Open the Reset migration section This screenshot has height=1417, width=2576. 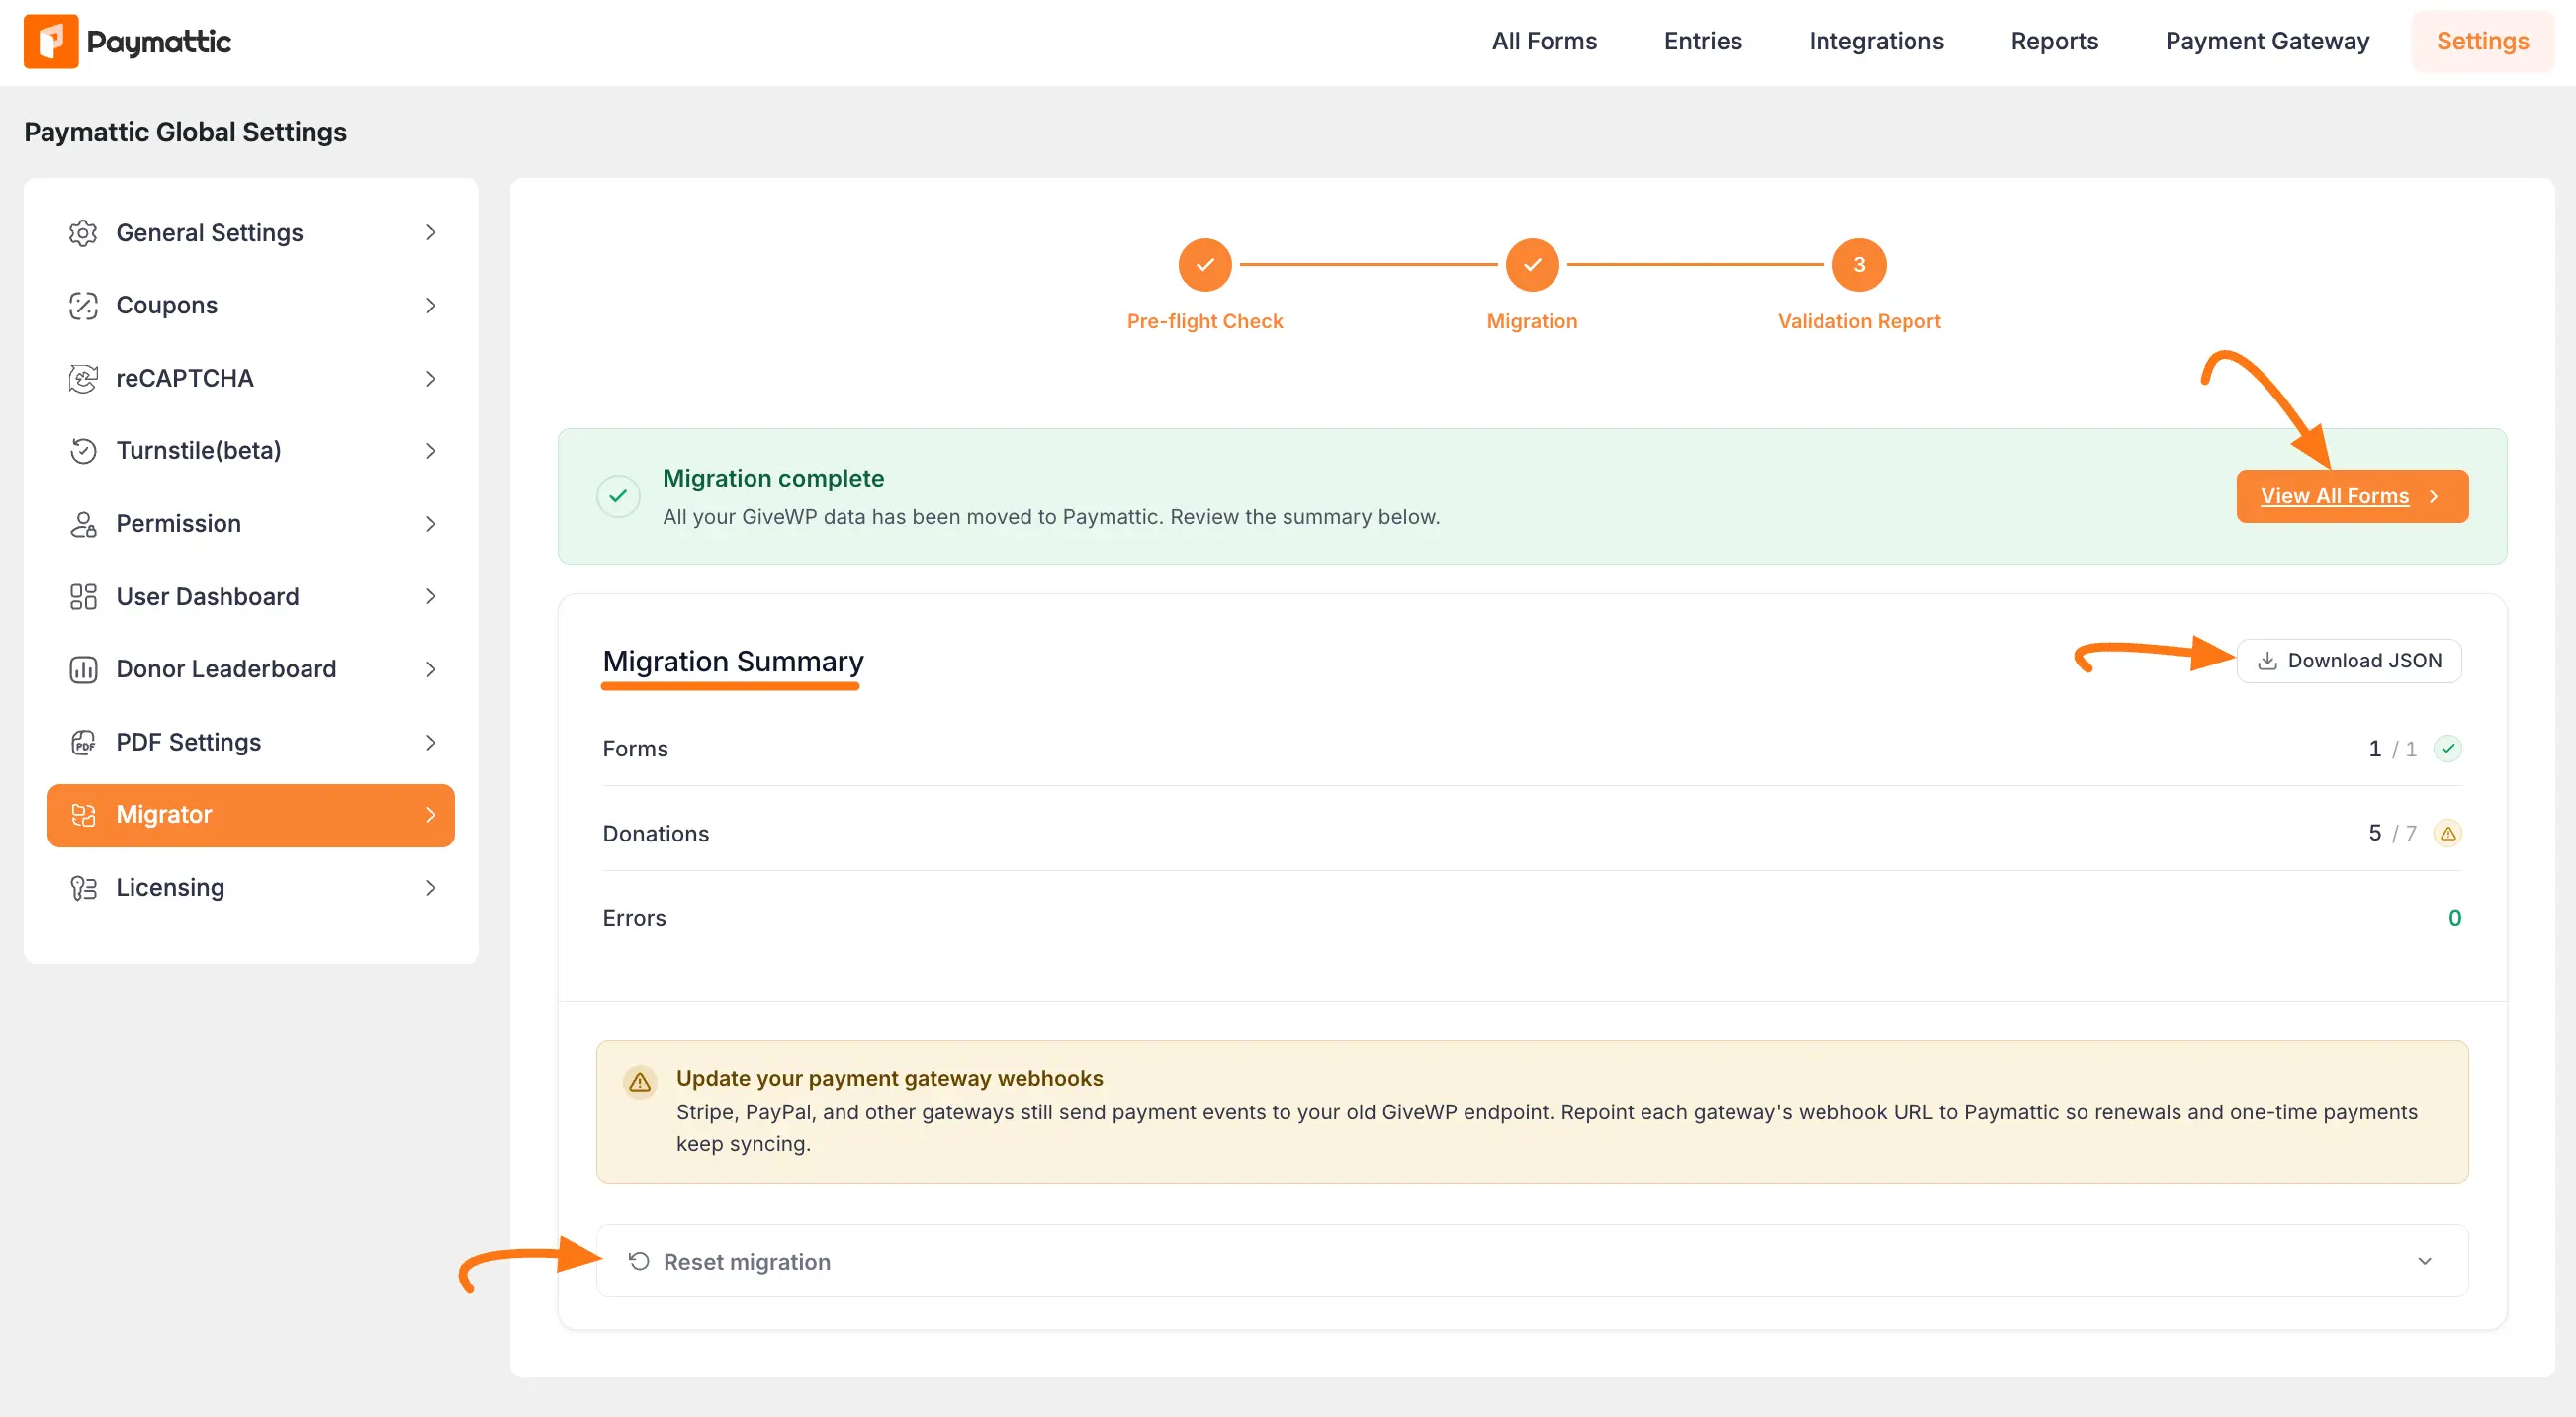(1532, 1261)
